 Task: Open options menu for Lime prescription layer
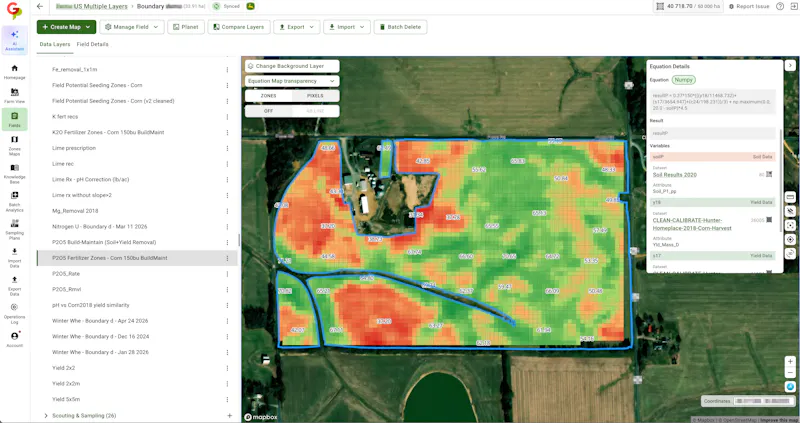[x=228, y=148]
